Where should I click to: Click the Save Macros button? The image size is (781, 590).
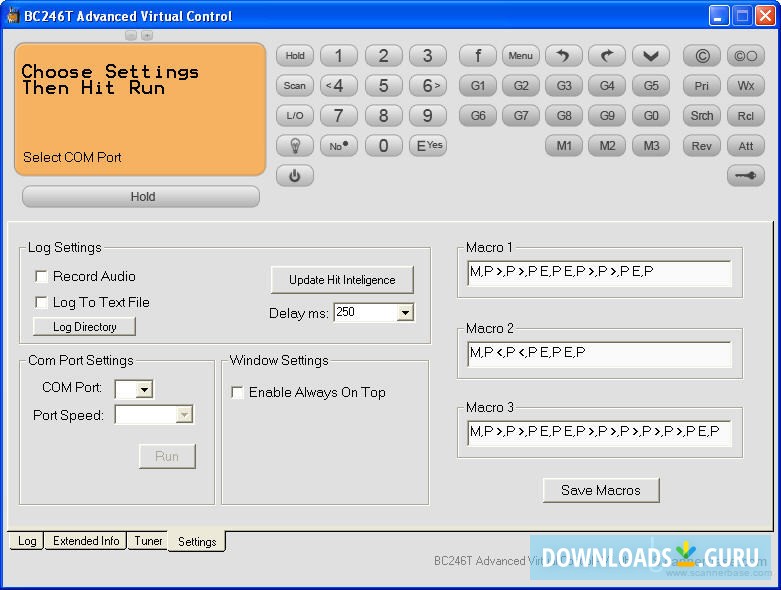(x=601, y=490)
